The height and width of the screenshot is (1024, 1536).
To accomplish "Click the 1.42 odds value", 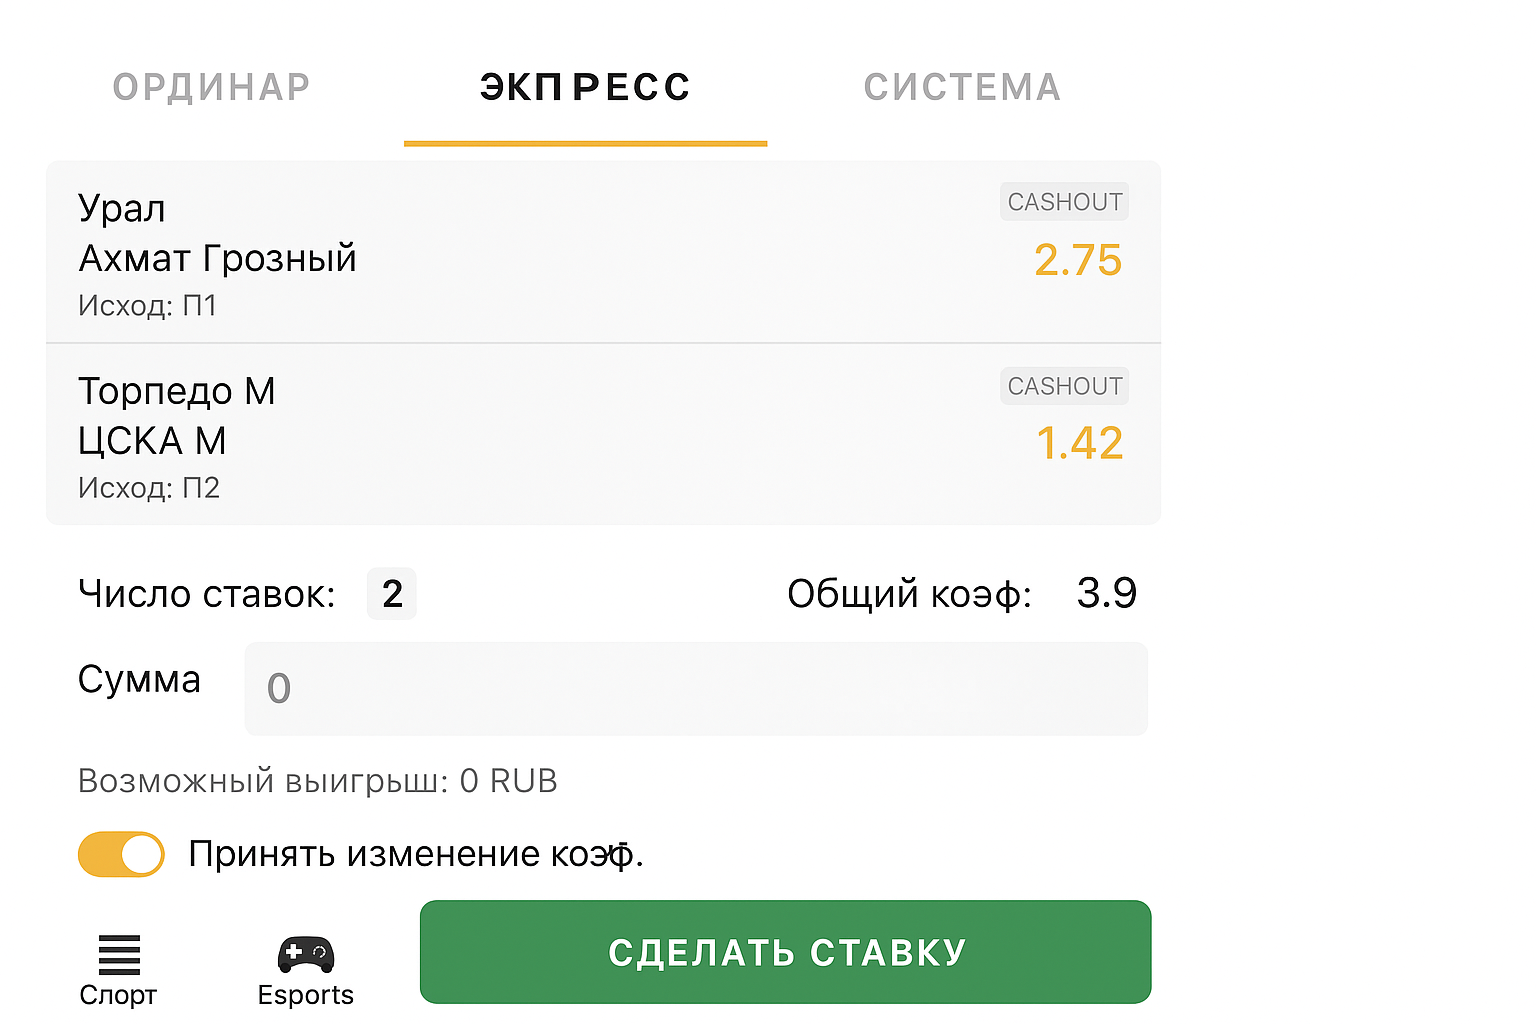I will click(x=1080, y=444).
